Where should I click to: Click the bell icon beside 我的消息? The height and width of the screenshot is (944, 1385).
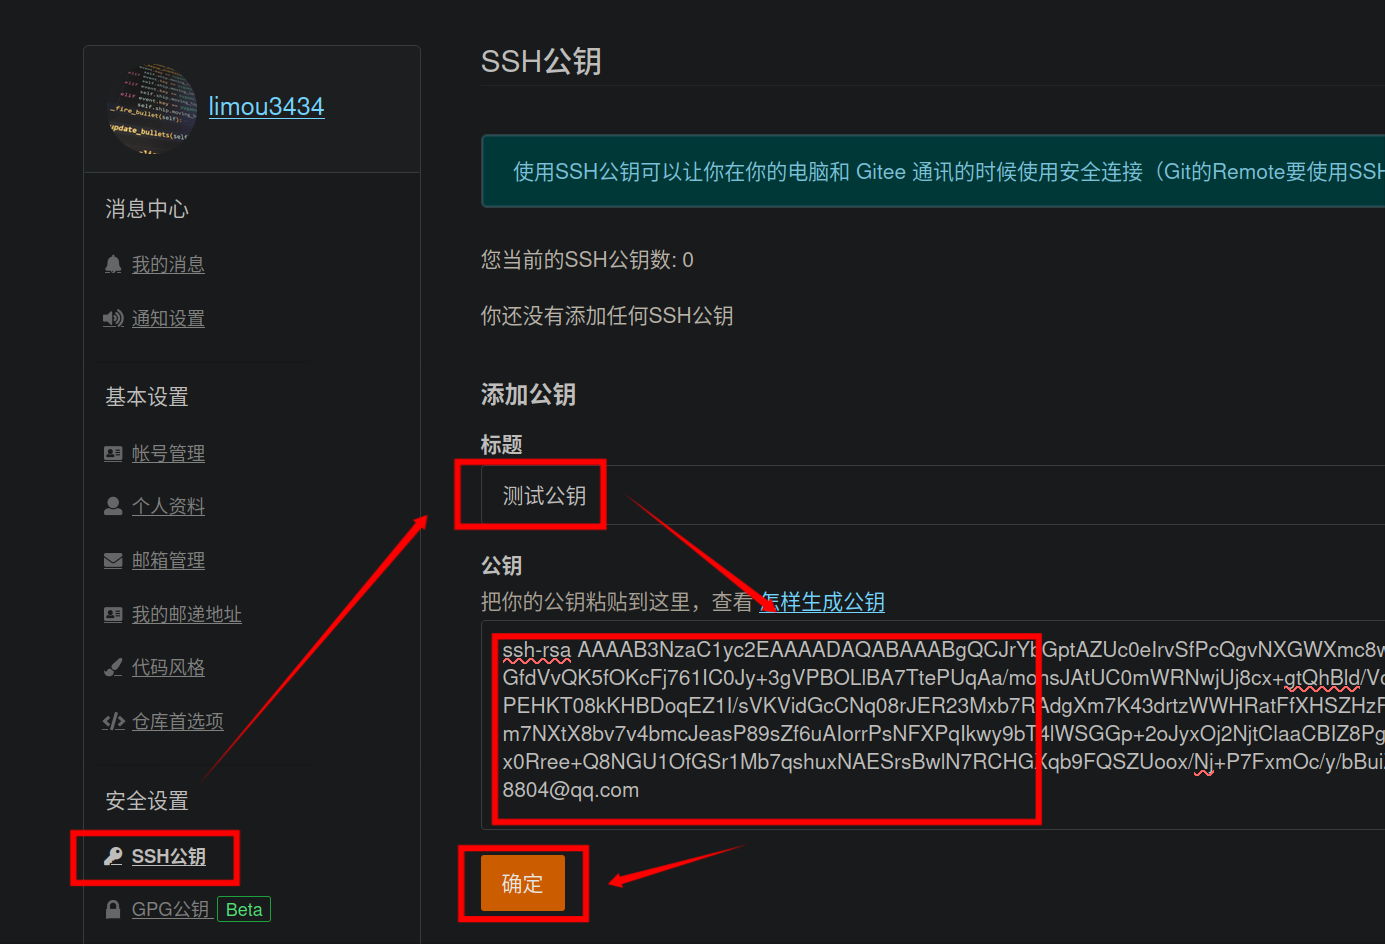pyautogui.click(x=113, y=264)
